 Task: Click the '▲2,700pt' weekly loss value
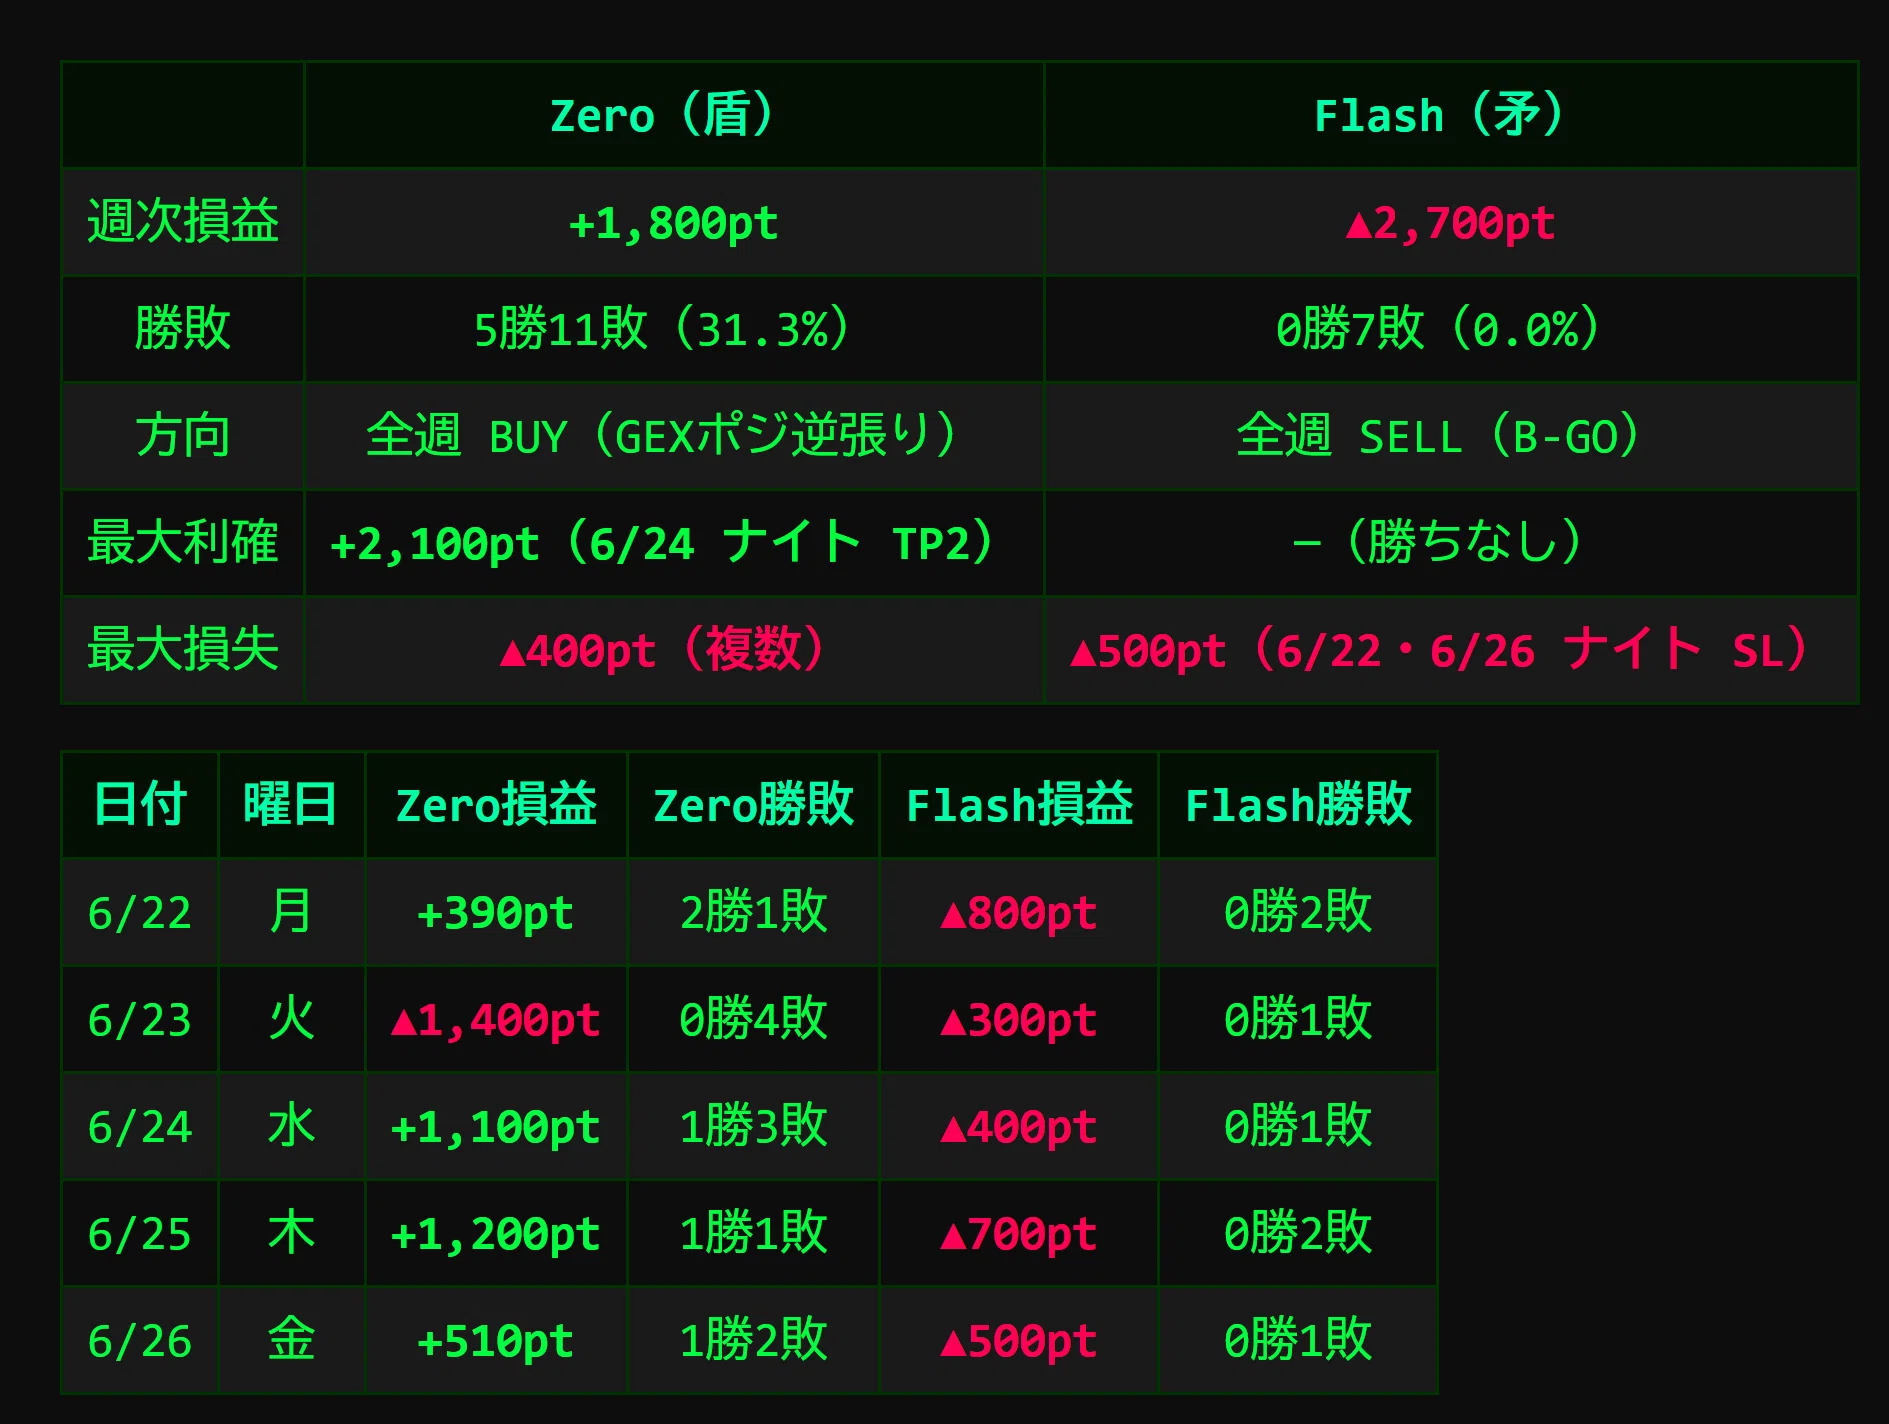[1451, 222]
